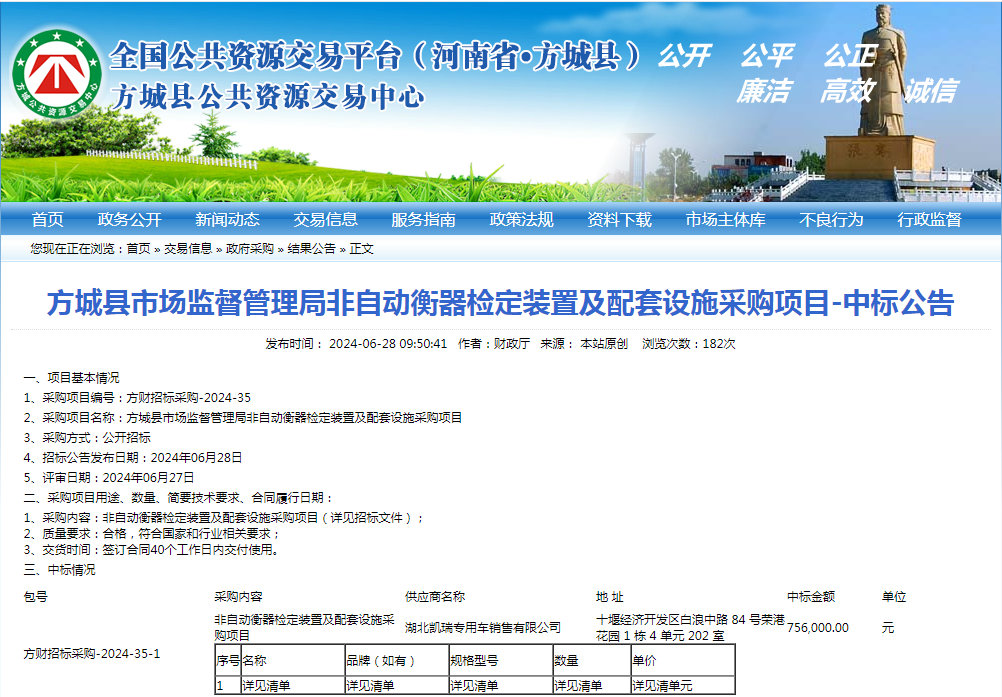Viewport: 1002px width, 697px height.
Task: Go to the 政务公开 menu section
Action: point(129,220)
